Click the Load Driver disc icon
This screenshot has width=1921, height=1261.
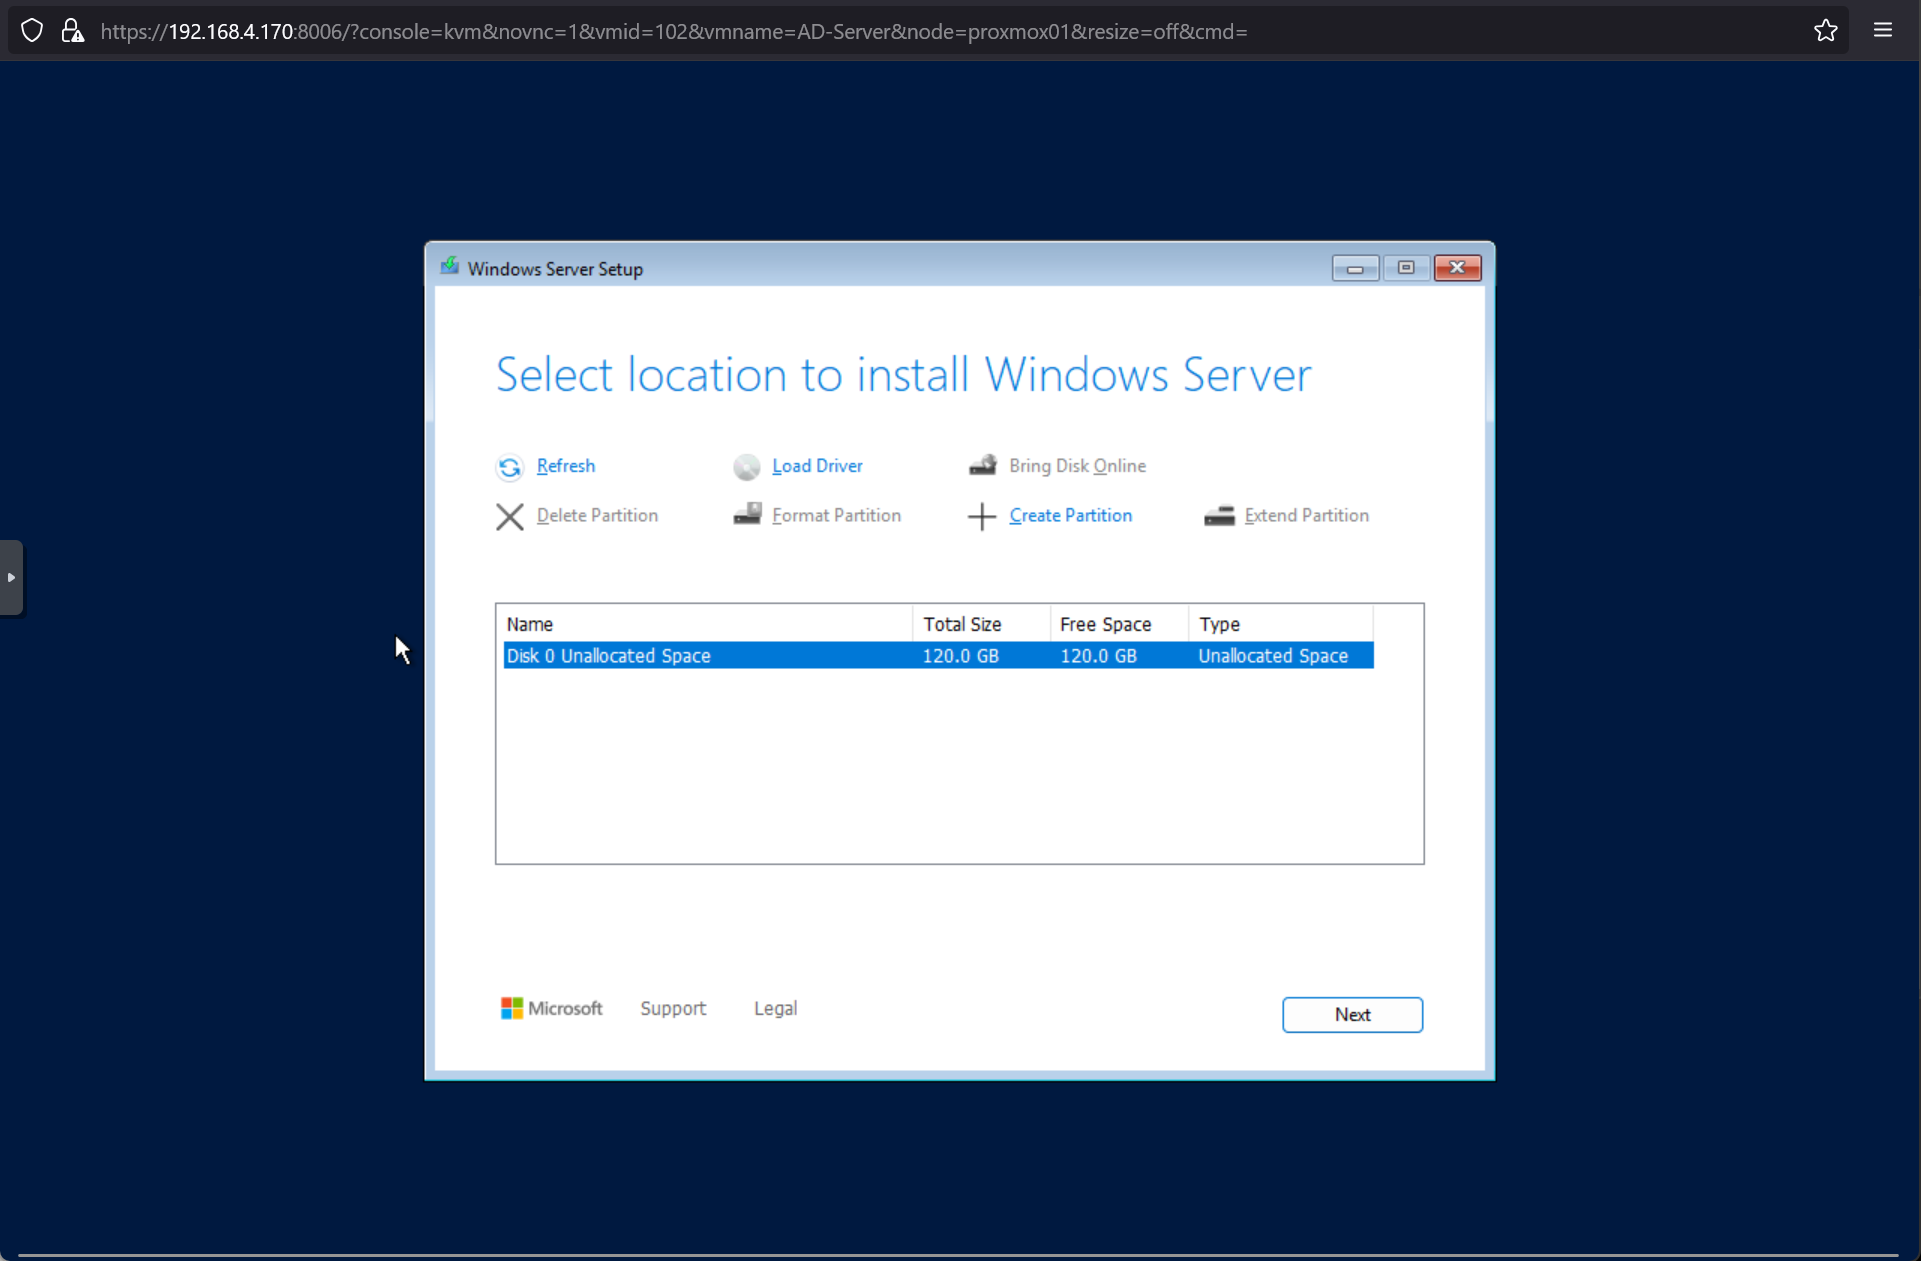746,467
